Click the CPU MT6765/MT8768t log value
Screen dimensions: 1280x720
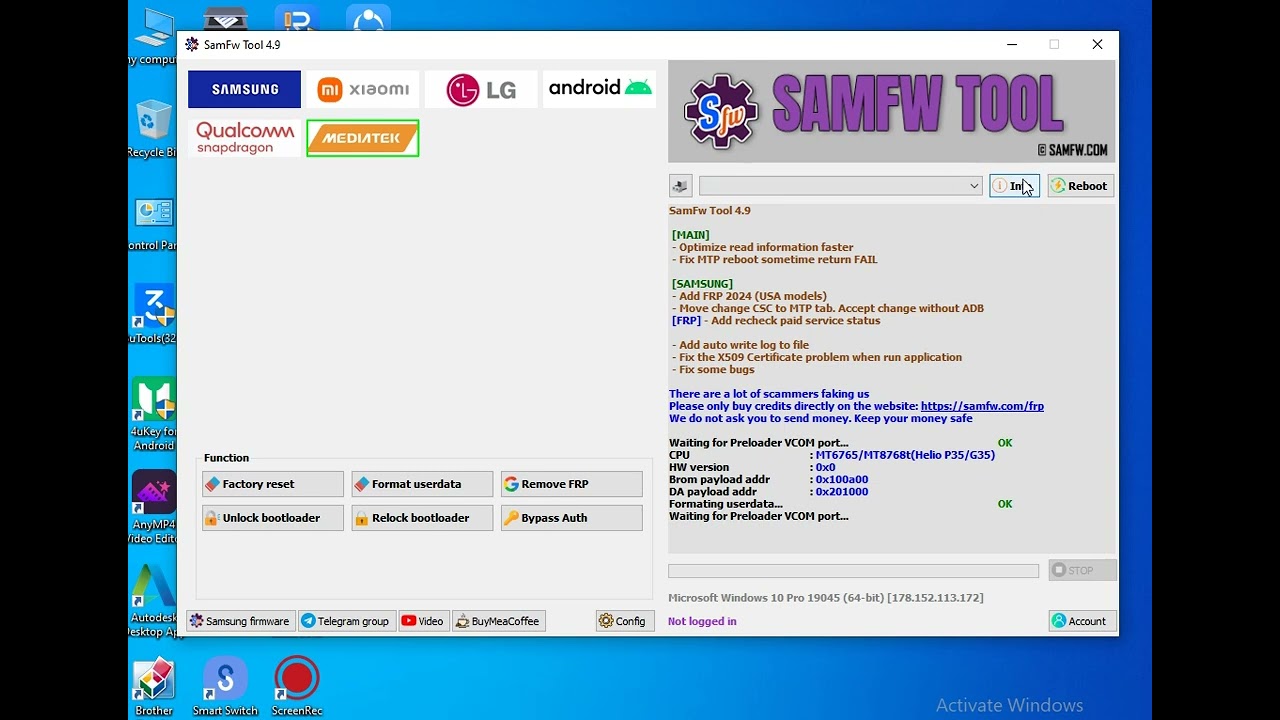[905, 455]
